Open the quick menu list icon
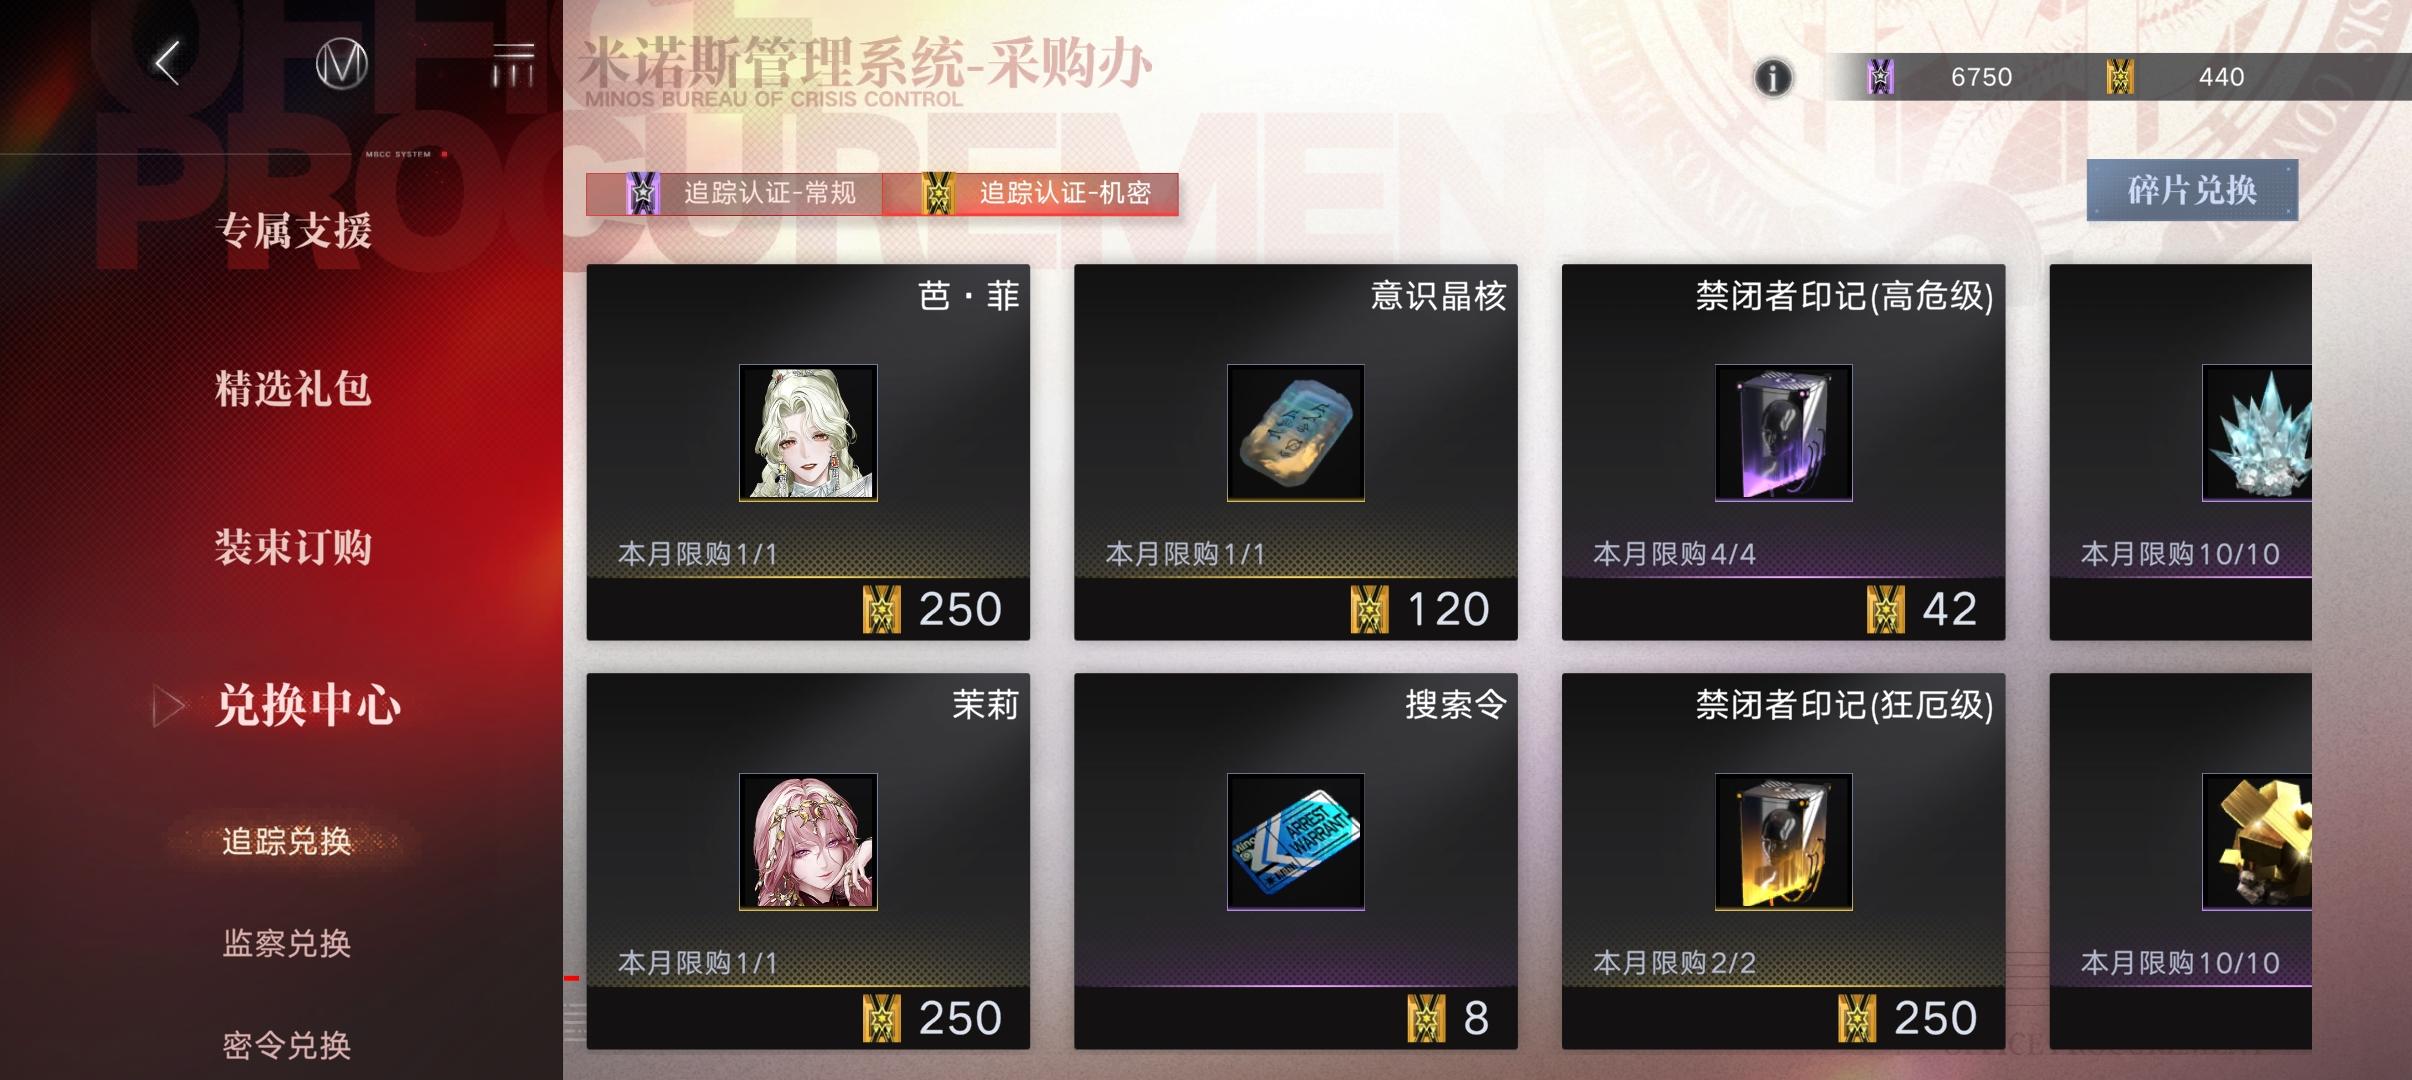Viewport: 2412px width, 1080px height. (513, 65)
